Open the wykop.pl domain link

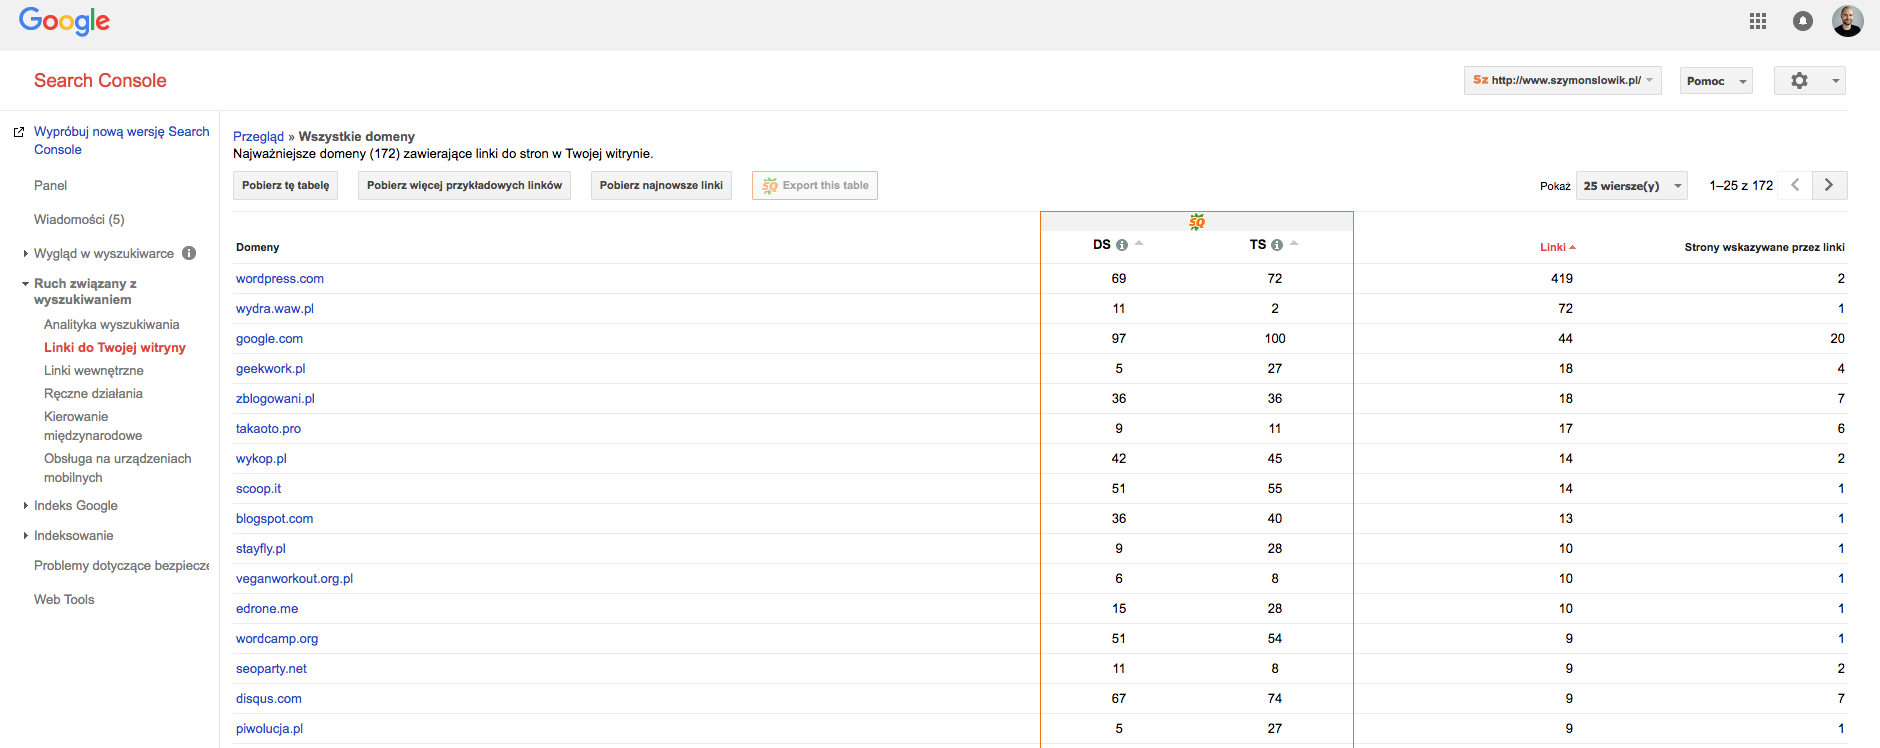click(261, 458)
